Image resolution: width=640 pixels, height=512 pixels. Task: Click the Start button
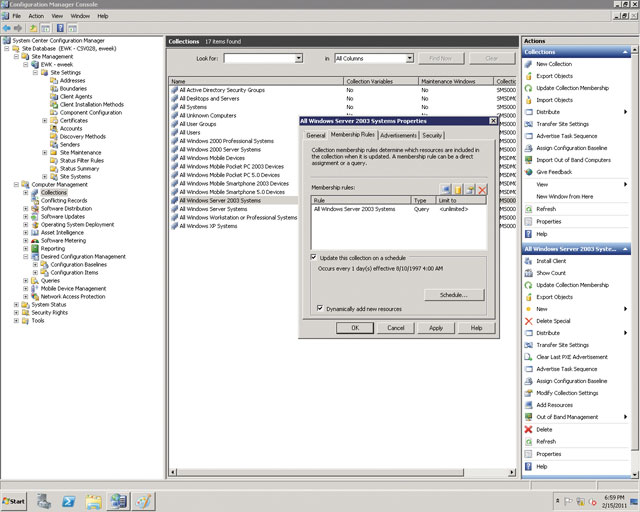point(13,501)
